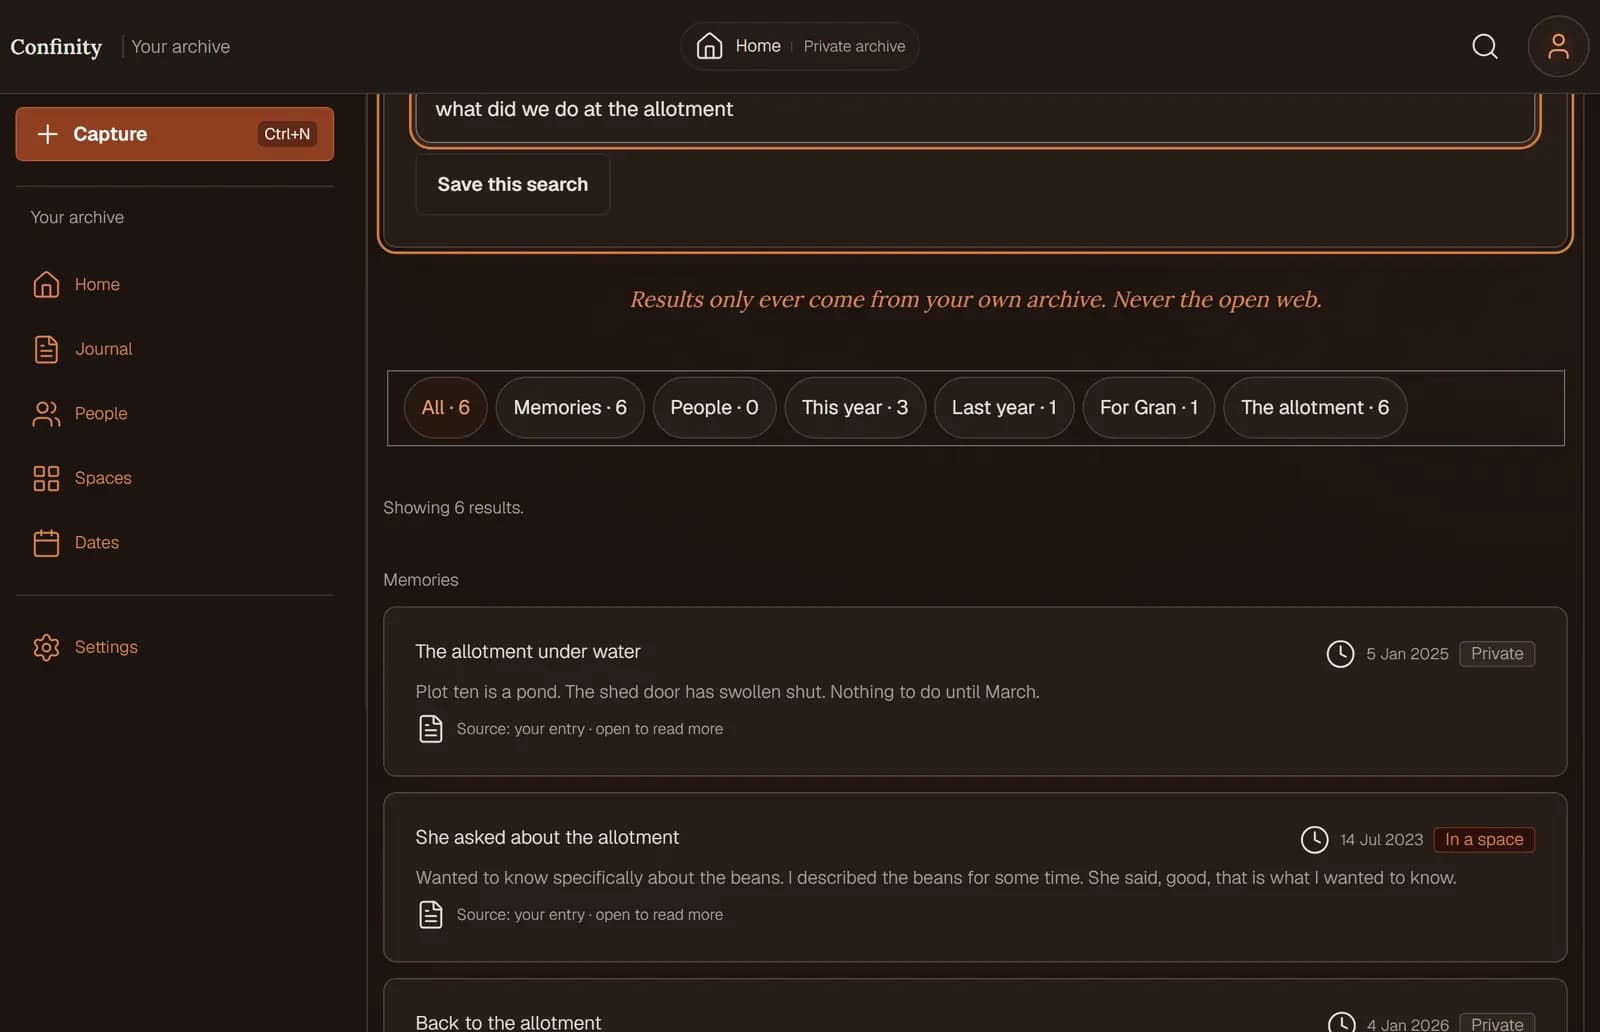Click 'Source: your entry' under the beans description
This screenshot has height=1032, width=1600.
click(589, 915)
